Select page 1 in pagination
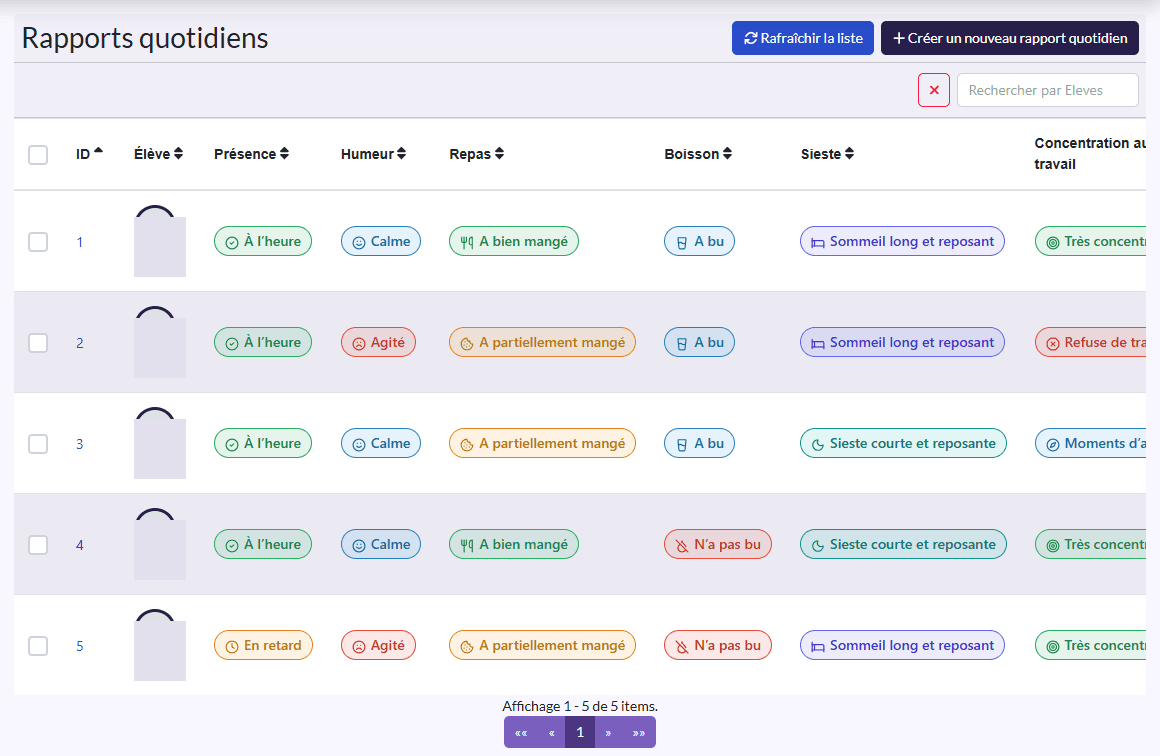1160x756 pixels. click(x=580, y=732)
